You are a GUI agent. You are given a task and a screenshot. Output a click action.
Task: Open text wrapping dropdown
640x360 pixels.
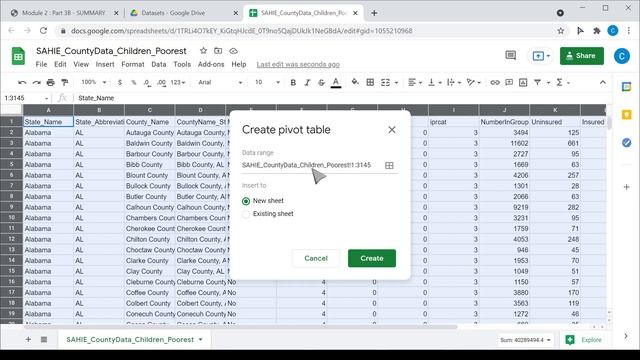click(x=454, y=82)
